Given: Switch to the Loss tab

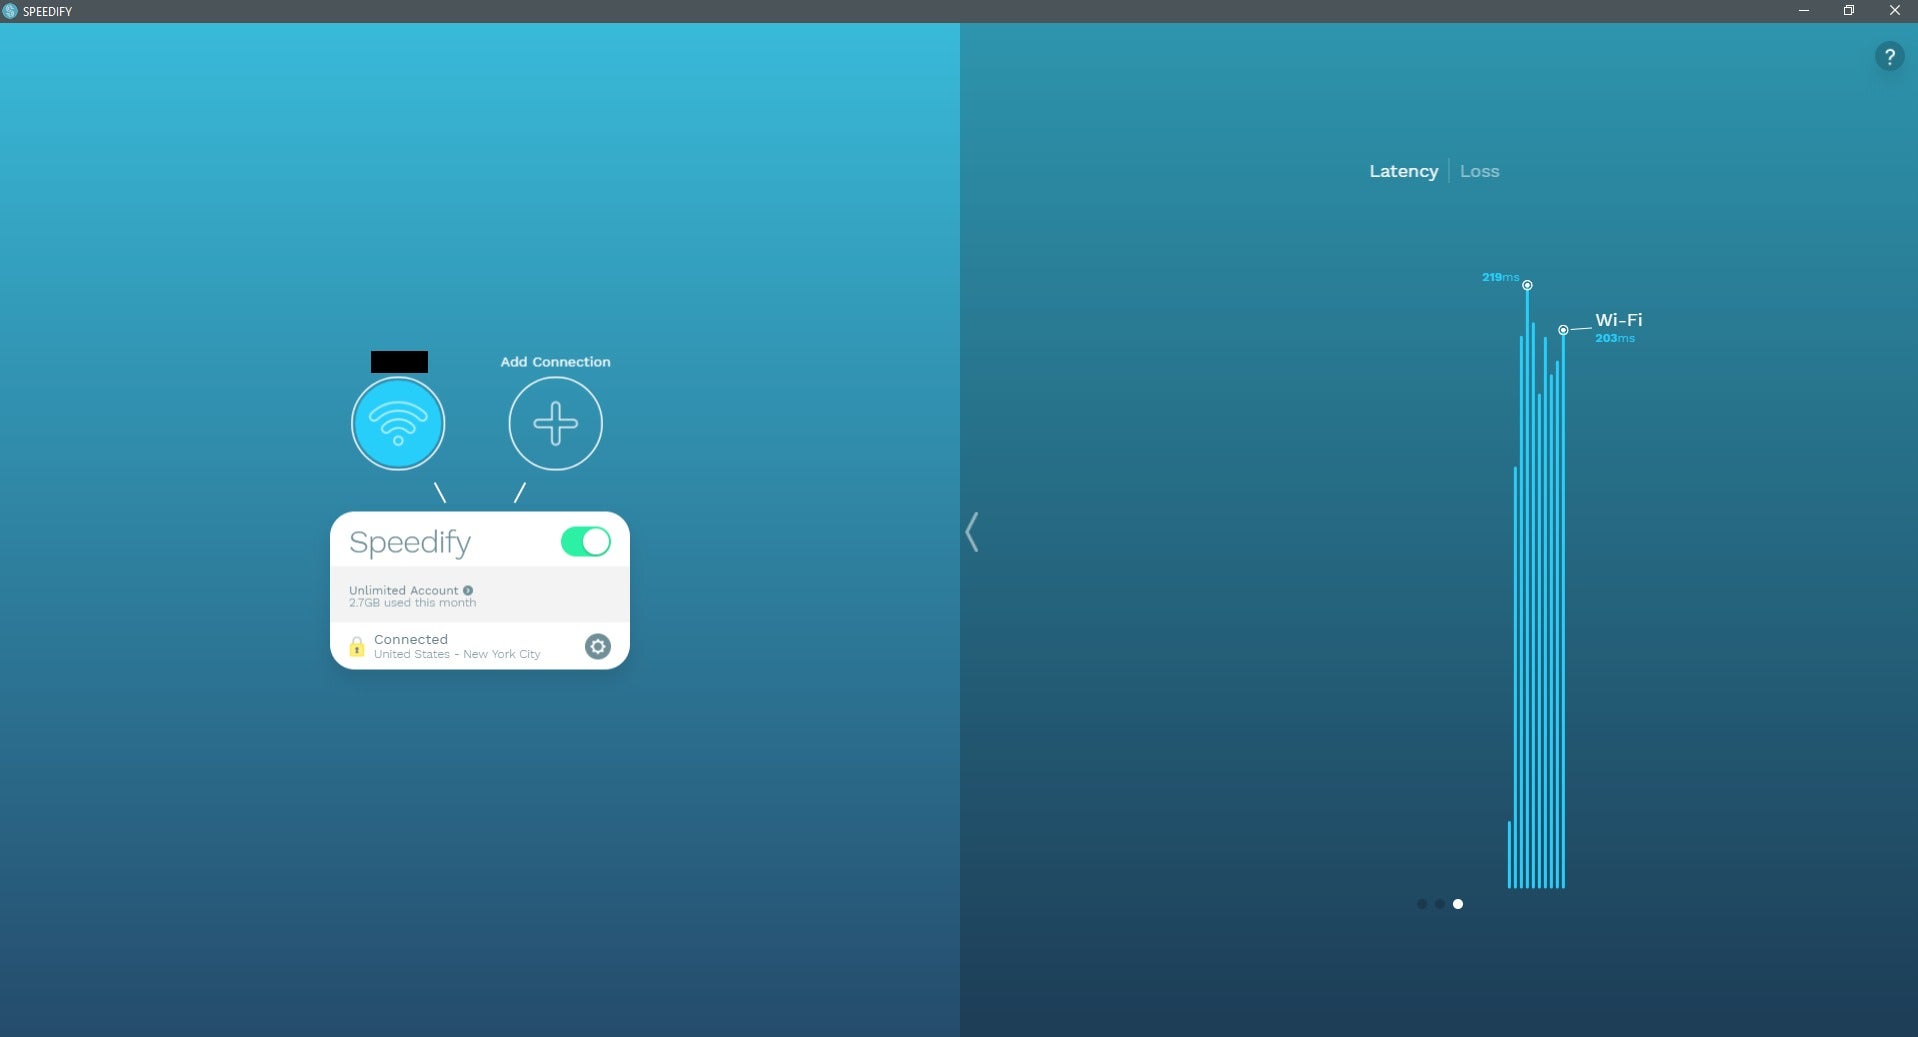Looking at the screenshot, I should [x=1479, y=171].
